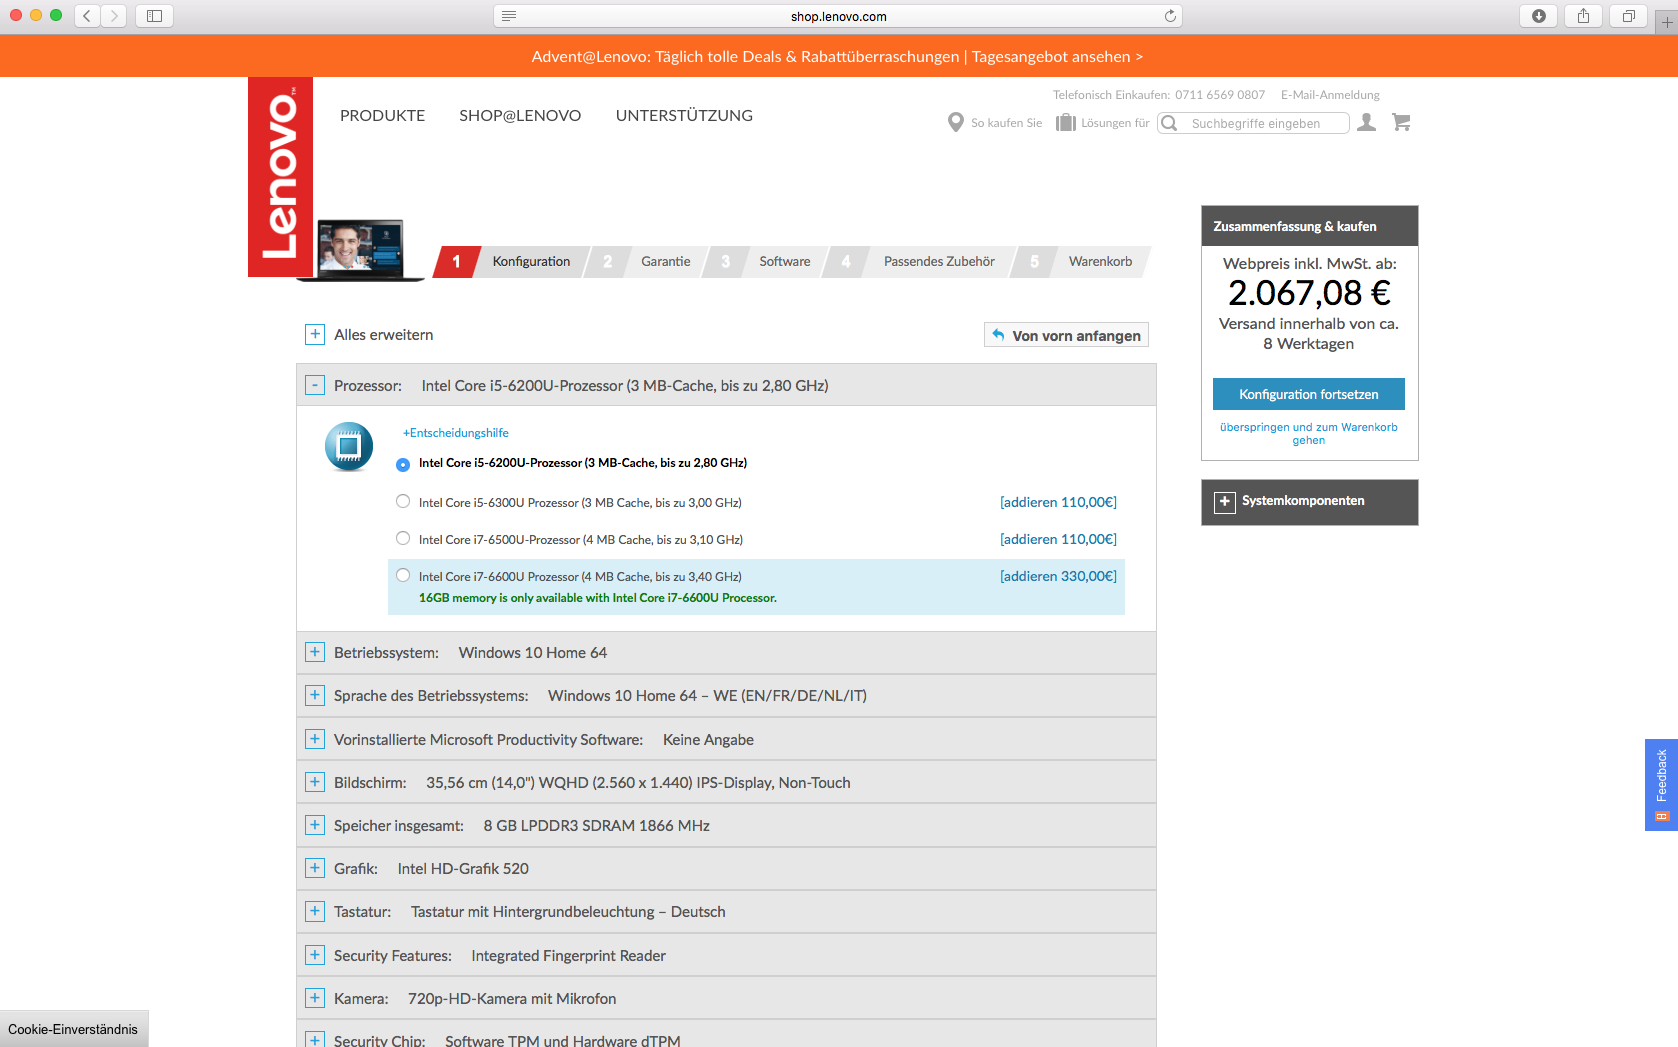This screenshot has width=1678, height=1047.
Task: Expand the Grafik section
Action: [315, 868]
